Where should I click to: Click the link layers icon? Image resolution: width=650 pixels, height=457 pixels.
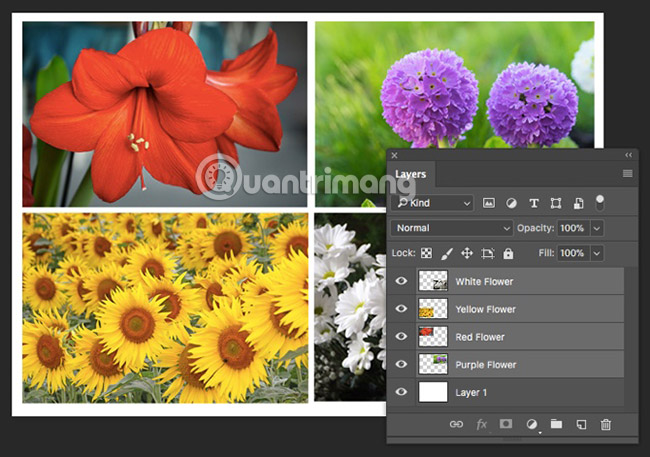tap(456, 425)
